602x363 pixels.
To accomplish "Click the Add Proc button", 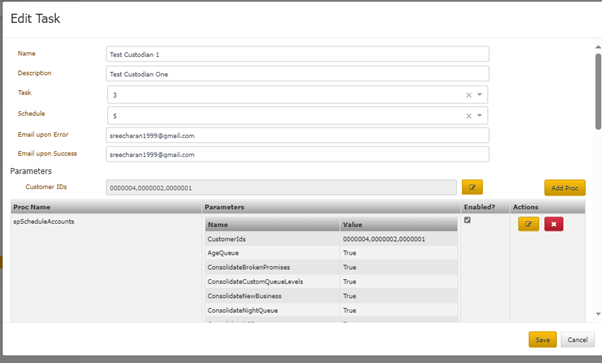I will point(565,188).
